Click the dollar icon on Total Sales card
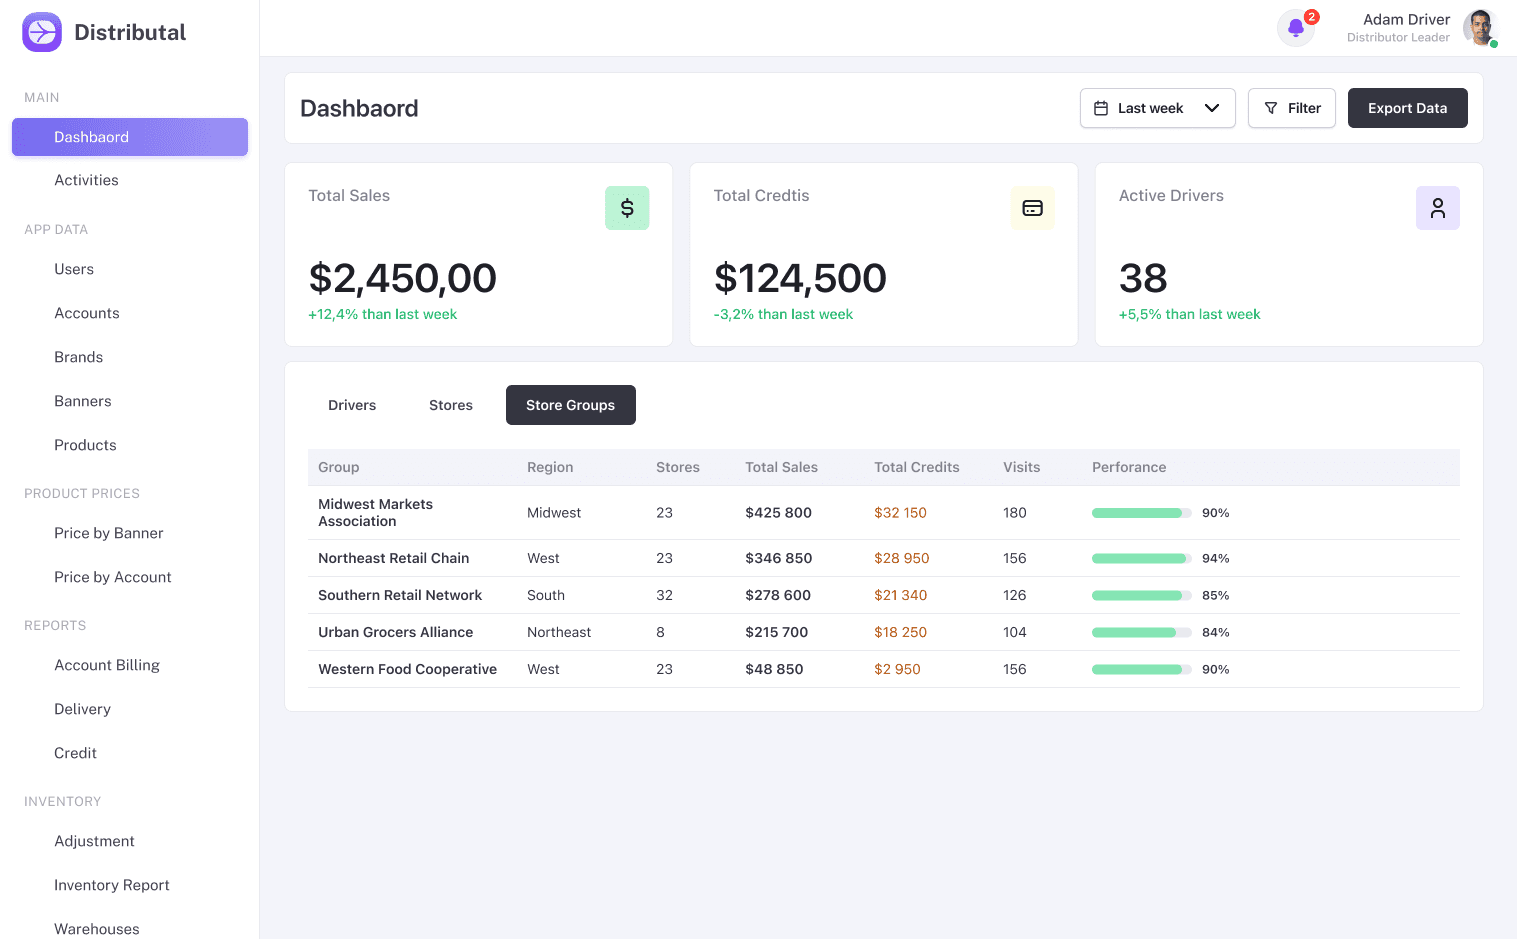Screen dimensions: 1517x939 (627, 208)
